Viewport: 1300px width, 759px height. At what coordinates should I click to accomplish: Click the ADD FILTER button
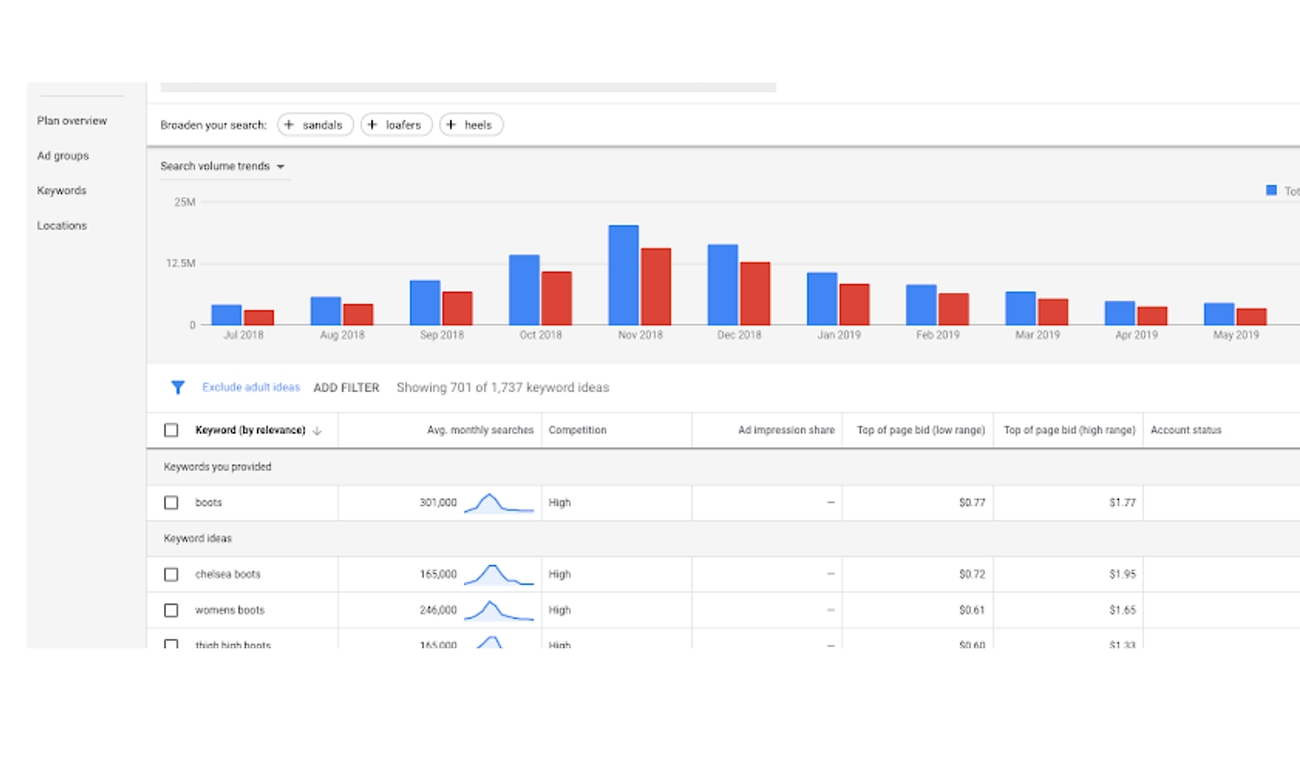346,388
